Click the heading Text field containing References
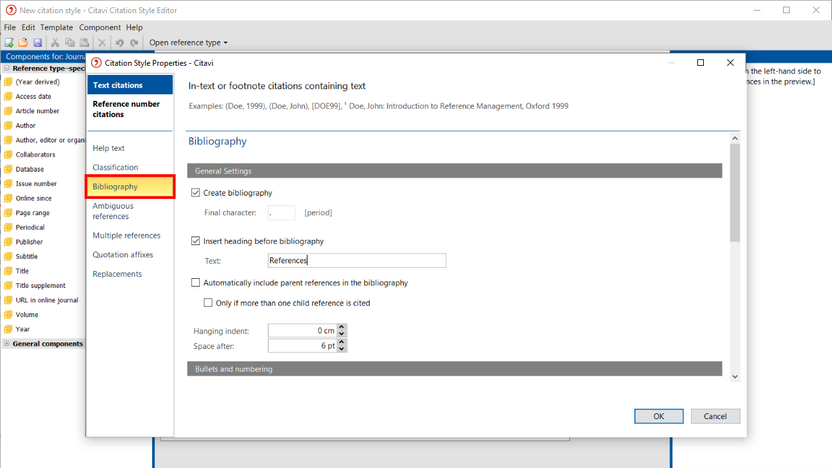The image size is (832, 468). tap(357, 261)
